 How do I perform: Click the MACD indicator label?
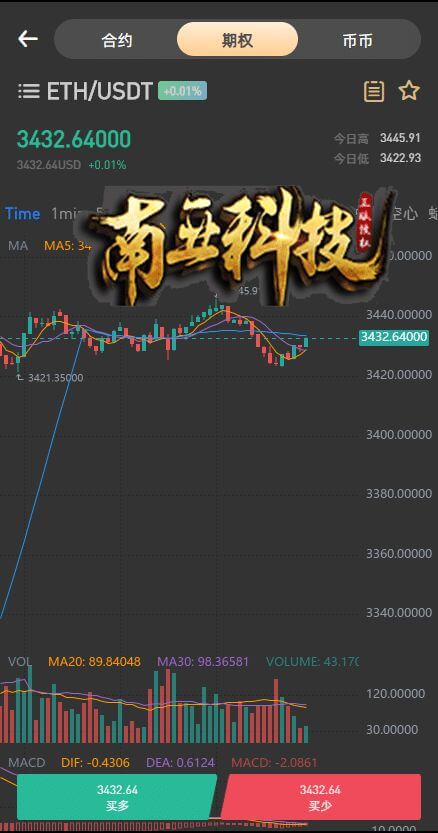coord(27,762)
